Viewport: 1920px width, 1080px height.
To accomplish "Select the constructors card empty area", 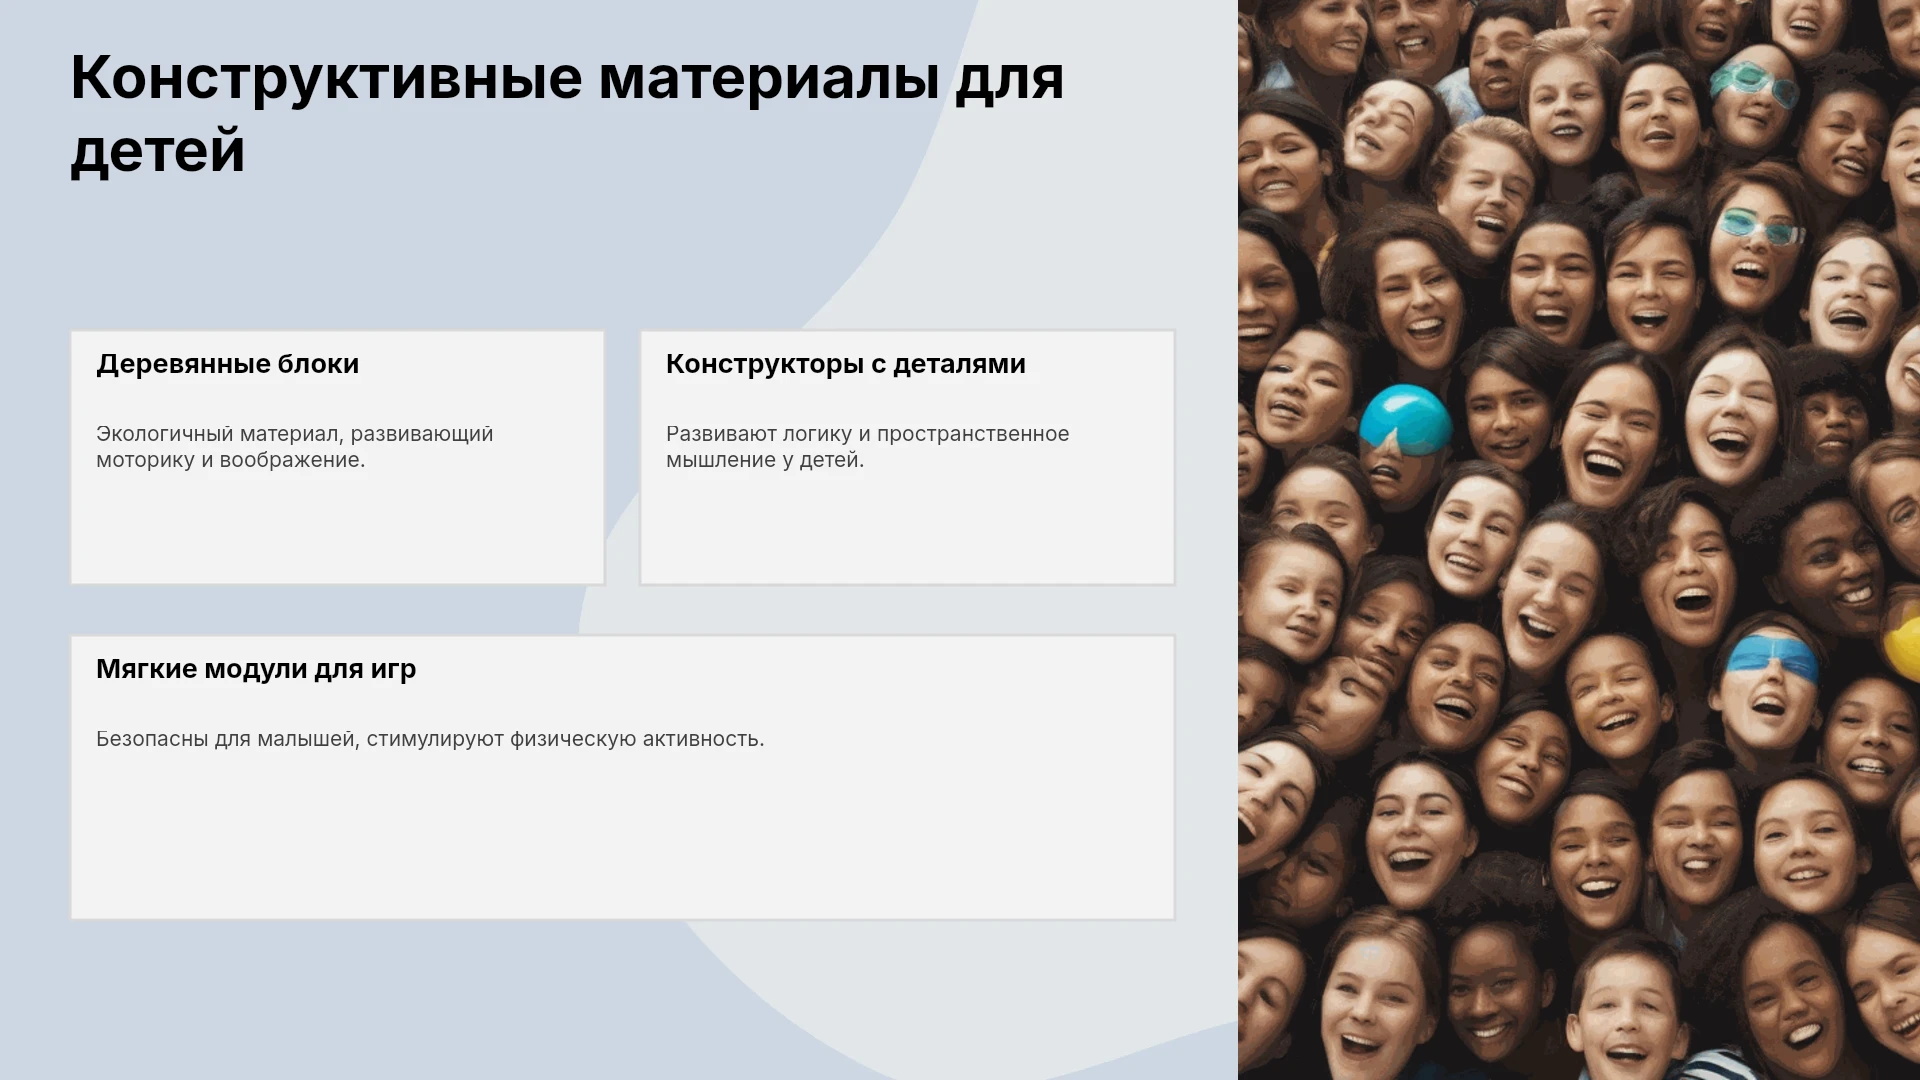I will (907, 530).
